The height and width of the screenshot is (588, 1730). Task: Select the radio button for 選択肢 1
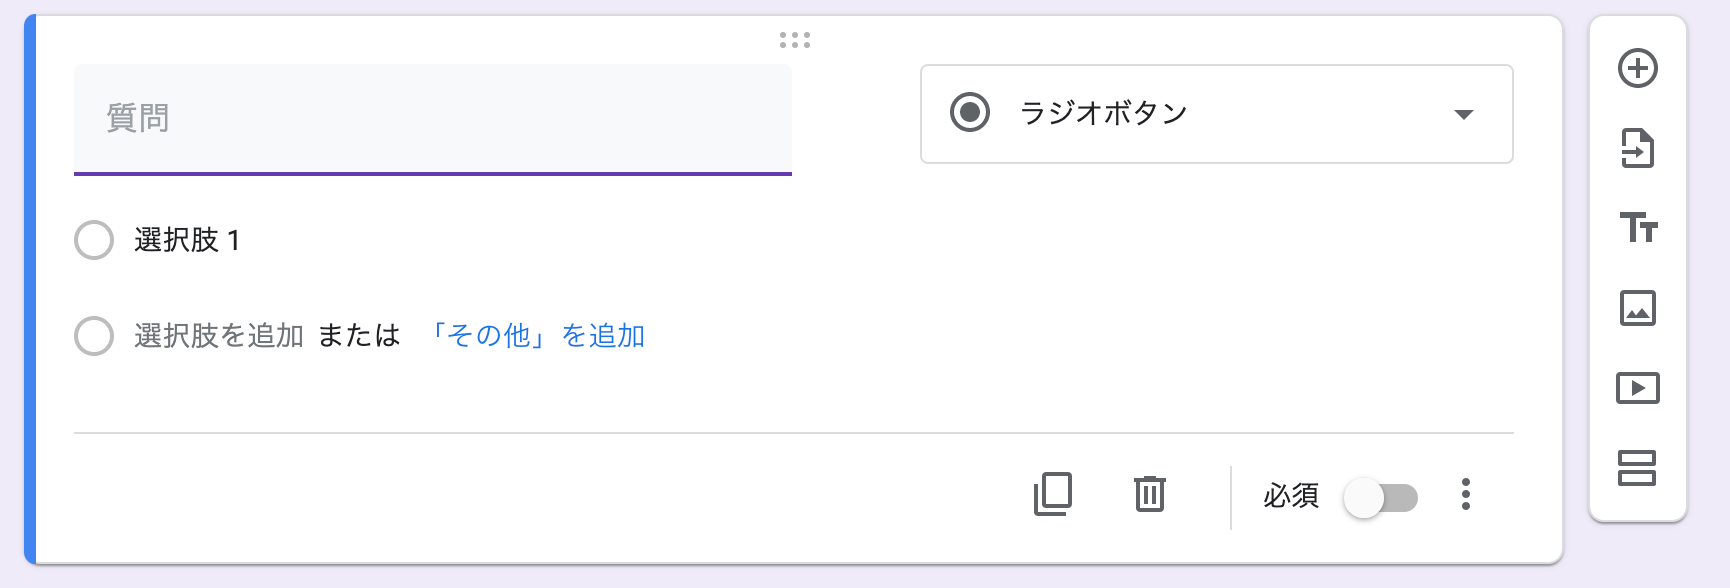pos(94,240)
